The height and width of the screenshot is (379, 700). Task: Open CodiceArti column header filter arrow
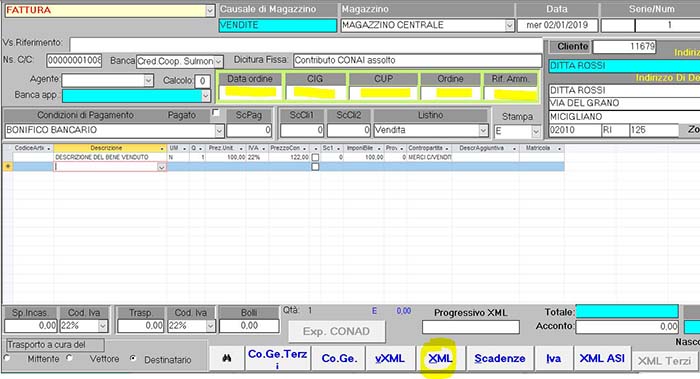coord(49,148)
